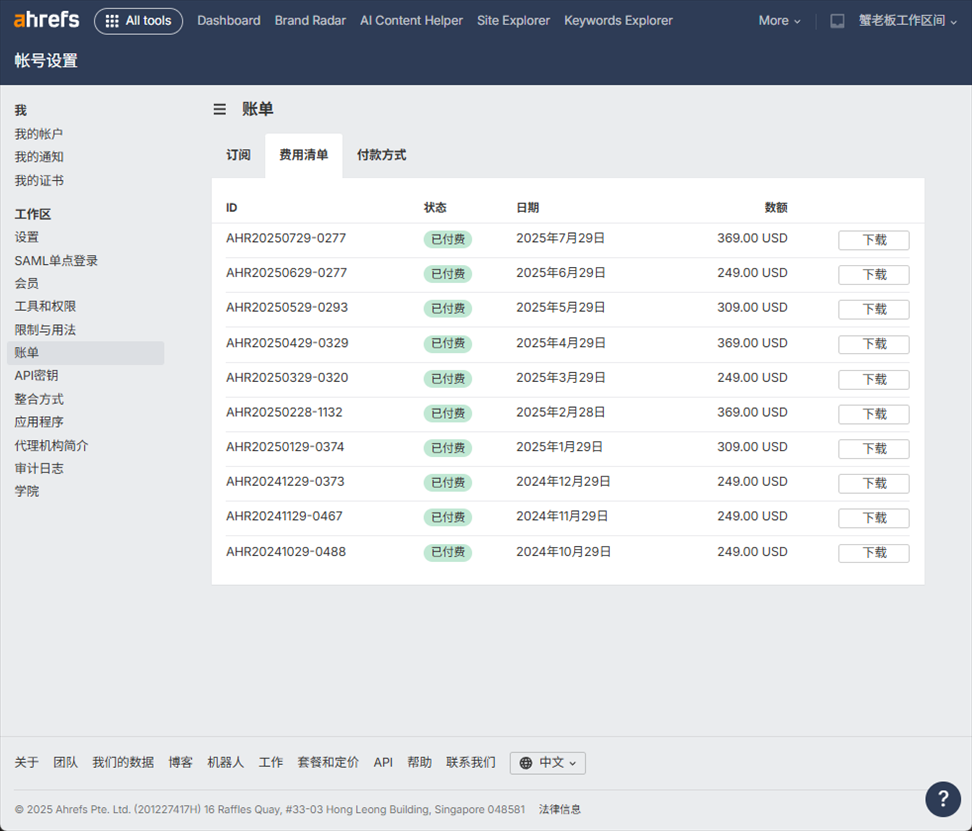The image size is (972, 831).
Task: Click the 机器人 footer link
Action: coord(226,762)
